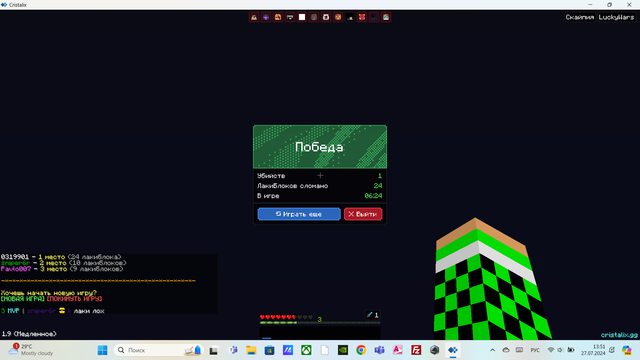640x360 pixels.
Task: Open Microsoft Store from the taskbar
Action: tap(269, 350)
